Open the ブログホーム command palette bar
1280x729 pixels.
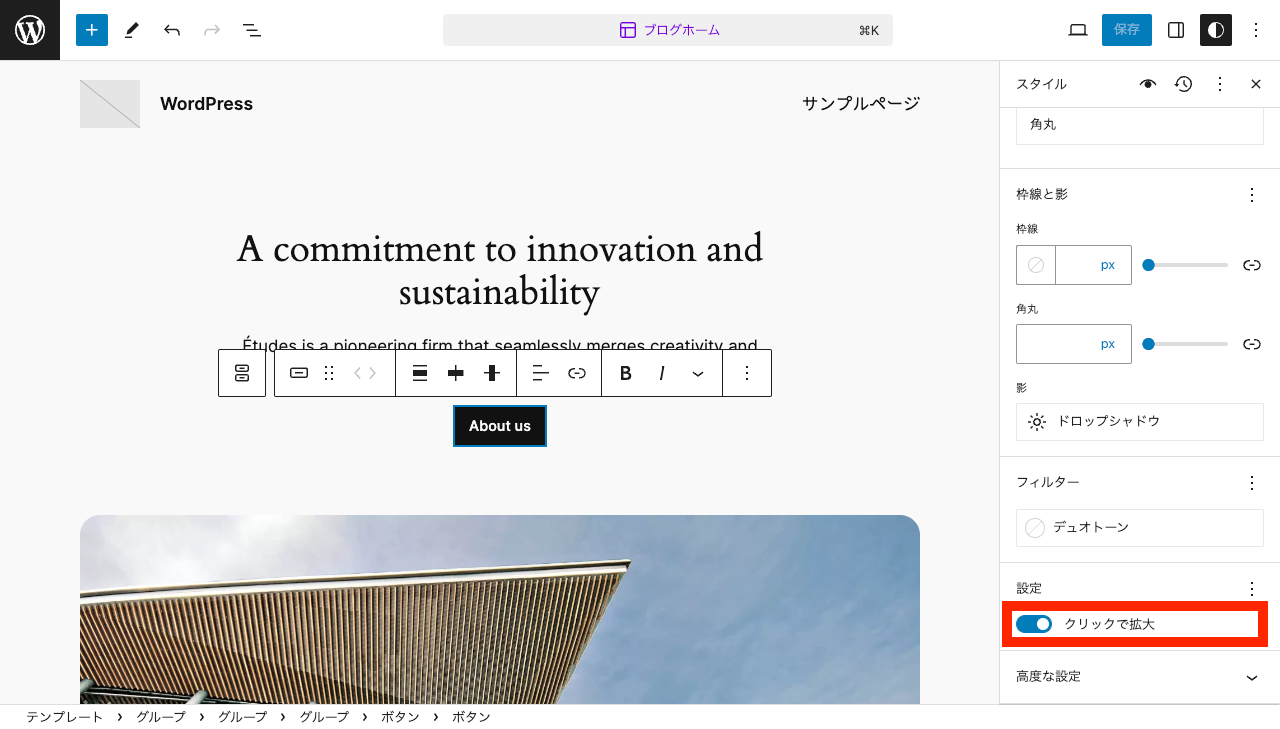(668, 30)
